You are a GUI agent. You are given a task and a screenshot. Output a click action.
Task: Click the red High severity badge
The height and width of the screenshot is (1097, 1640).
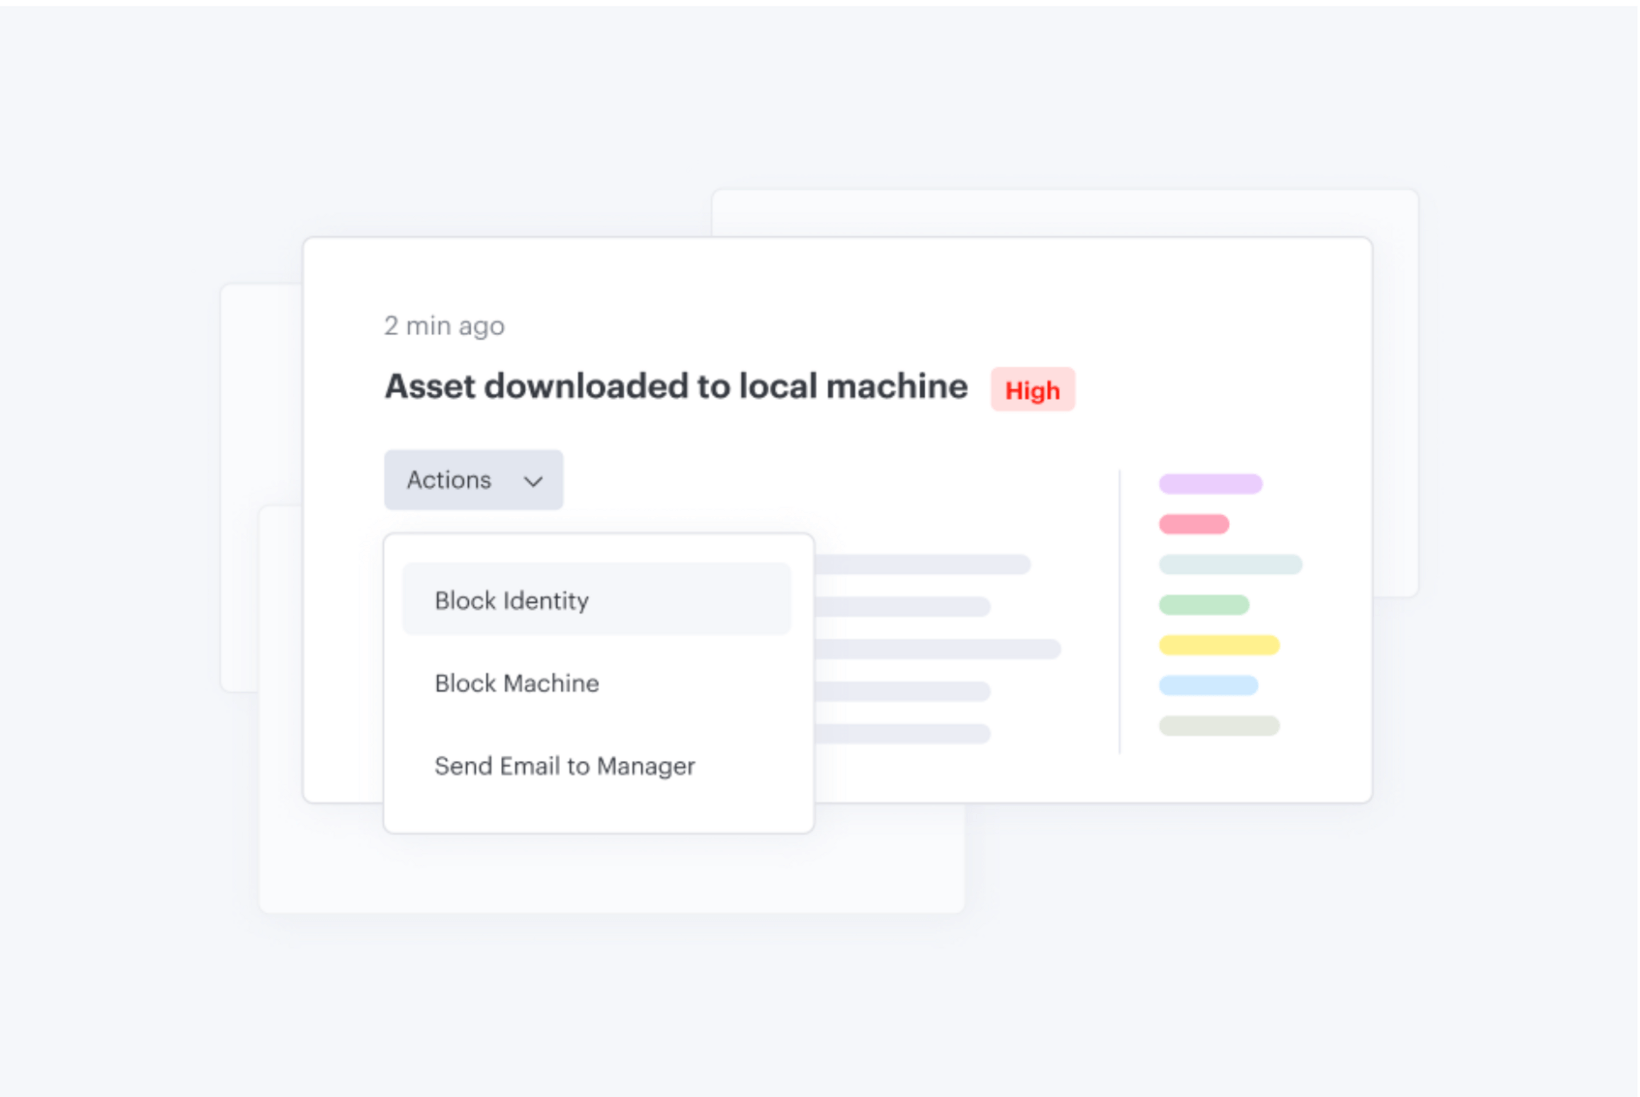(1032, 390)
